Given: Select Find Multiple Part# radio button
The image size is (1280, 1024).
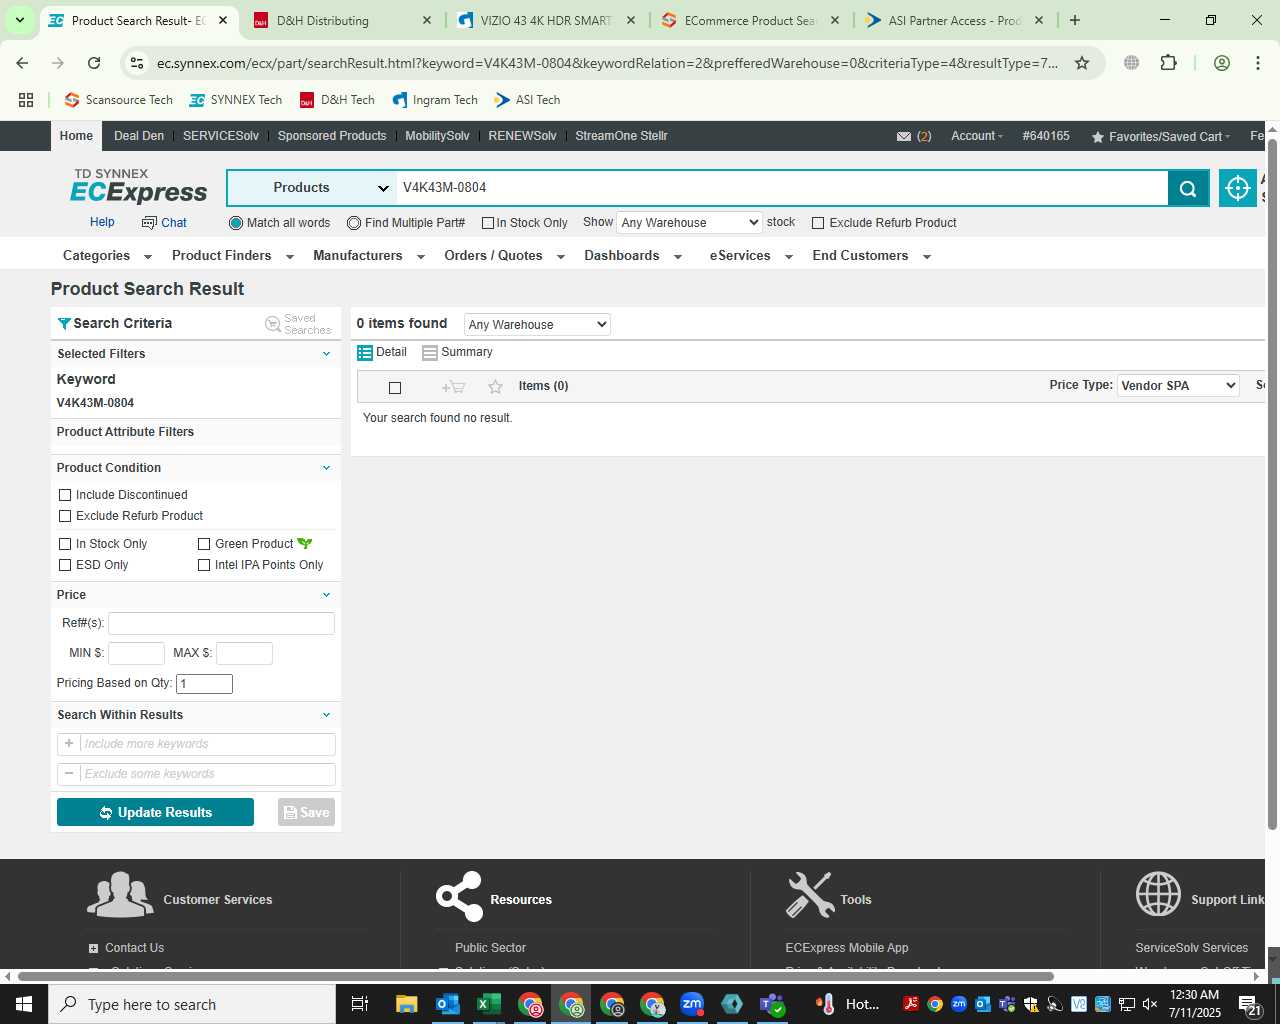Looking at the screenshot, I should pyautogui.click(x=354, y=223).
